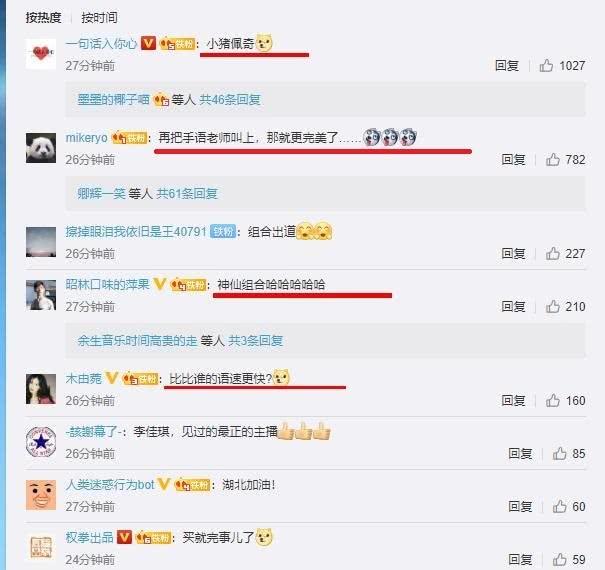Like the 湖北加油 comment thumbs-up

(x=559, y=506)
